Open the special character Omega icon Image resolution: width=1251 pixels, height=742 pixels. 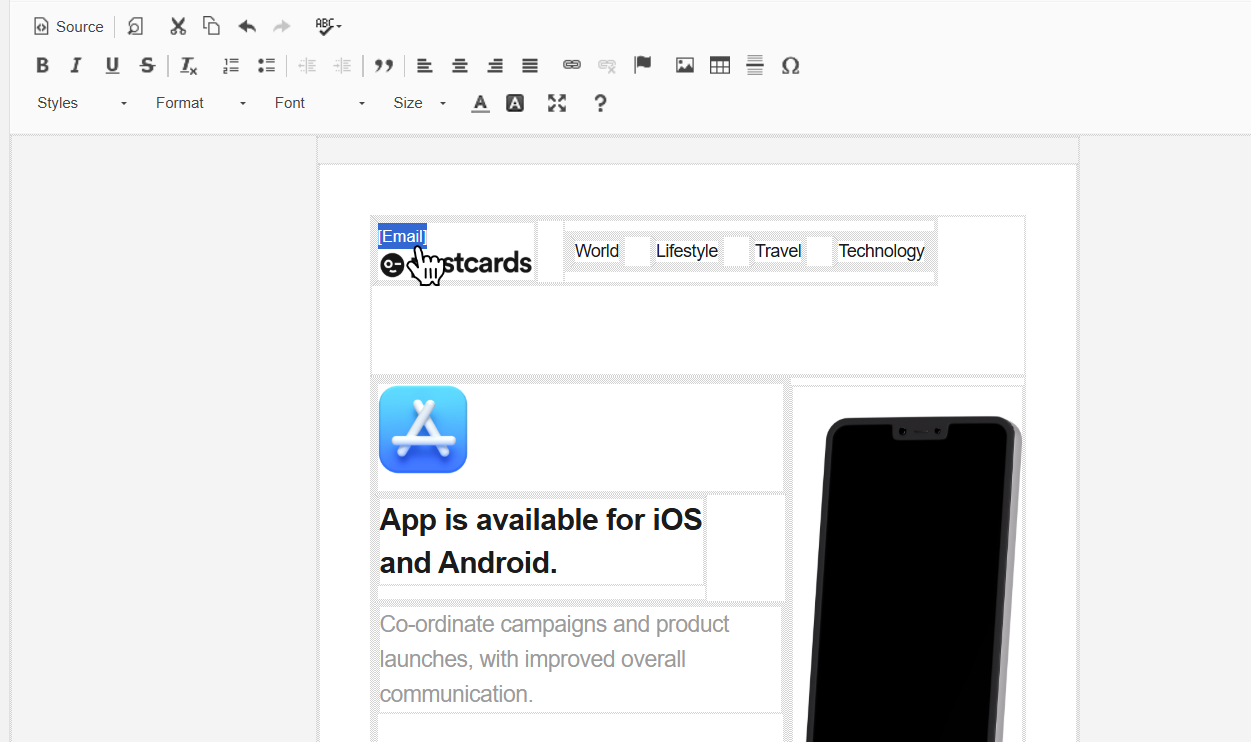(790, 65)
